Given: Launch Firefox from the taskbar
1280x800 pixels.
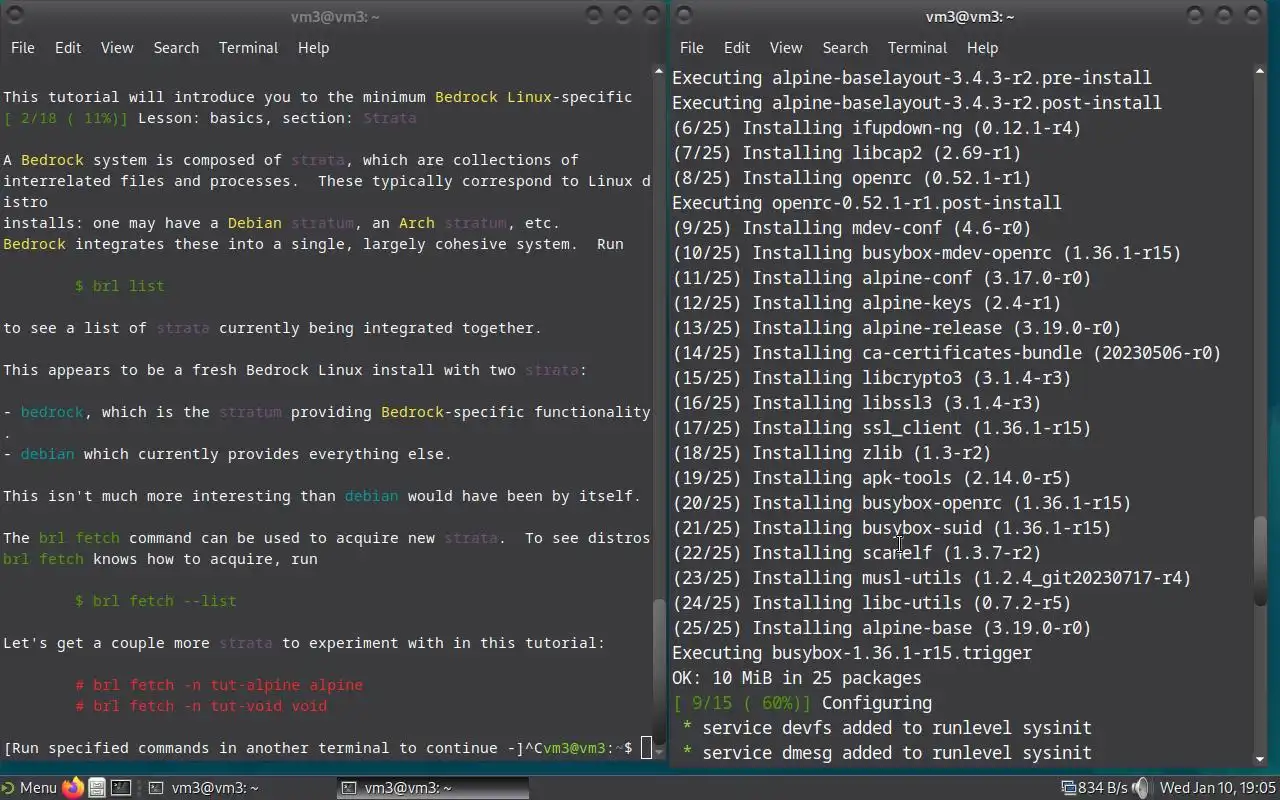Looking at the screenshot, I should click(x=73, y=788).
